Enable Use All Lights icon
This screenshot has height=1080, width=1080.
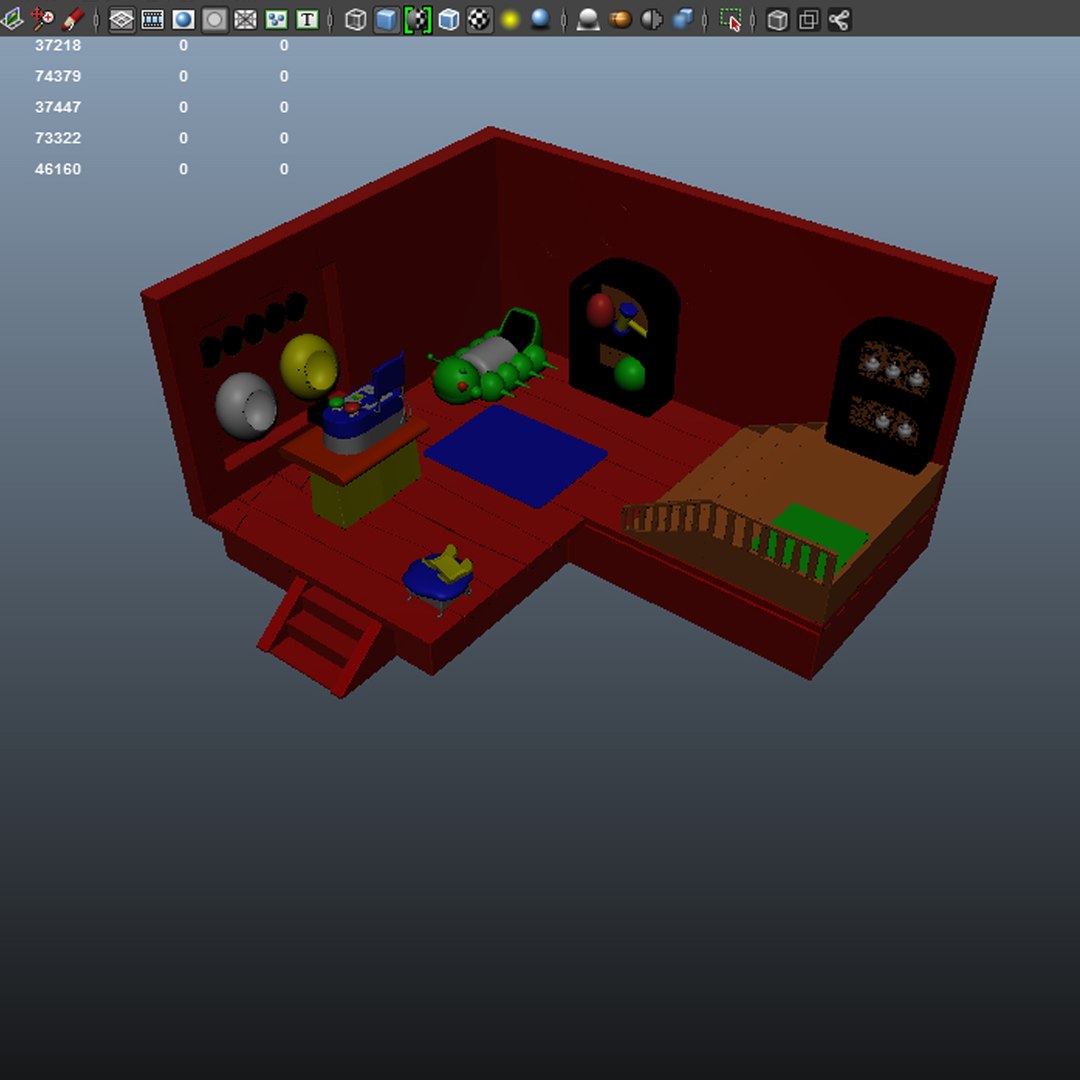[510, 19]
